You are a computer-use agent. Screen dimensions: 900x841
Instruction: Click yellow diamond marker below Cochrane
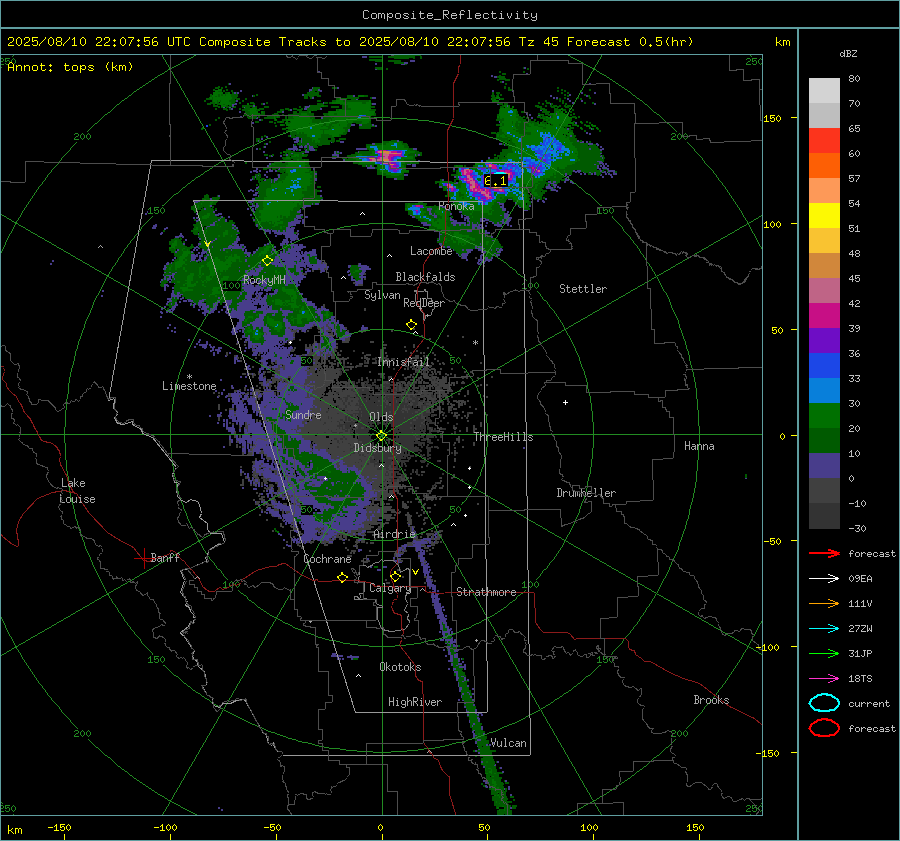pos(342,577)
